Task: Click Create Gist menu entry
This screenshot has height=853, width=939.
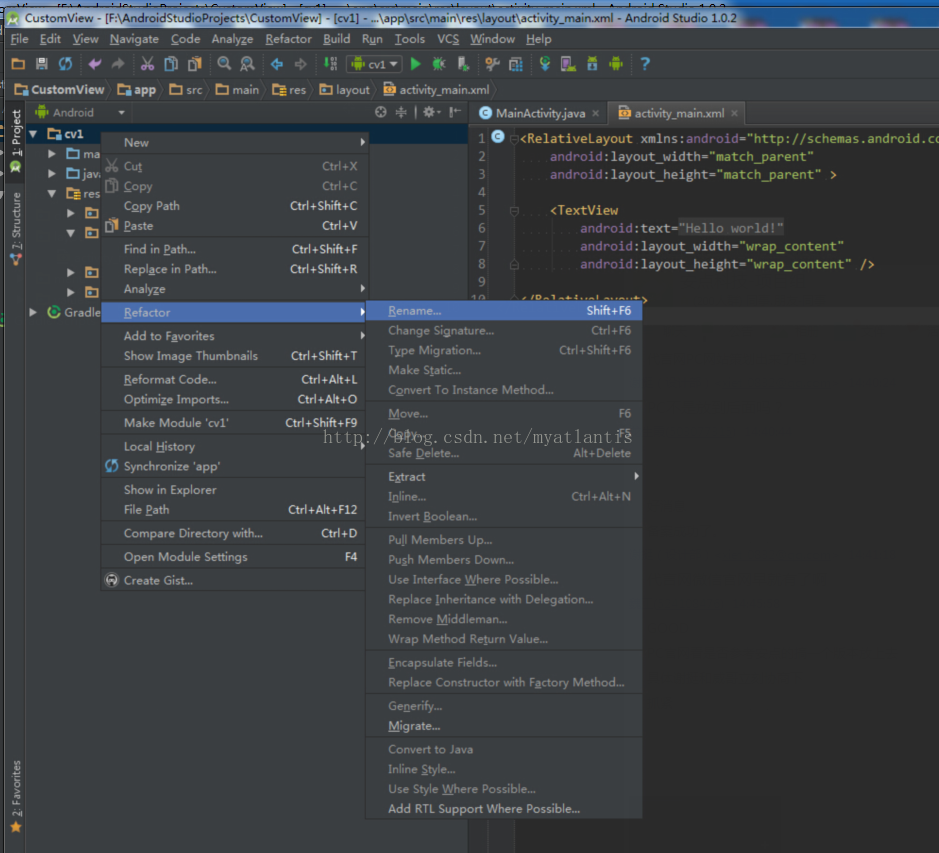Action: click(x=234, y=580)
